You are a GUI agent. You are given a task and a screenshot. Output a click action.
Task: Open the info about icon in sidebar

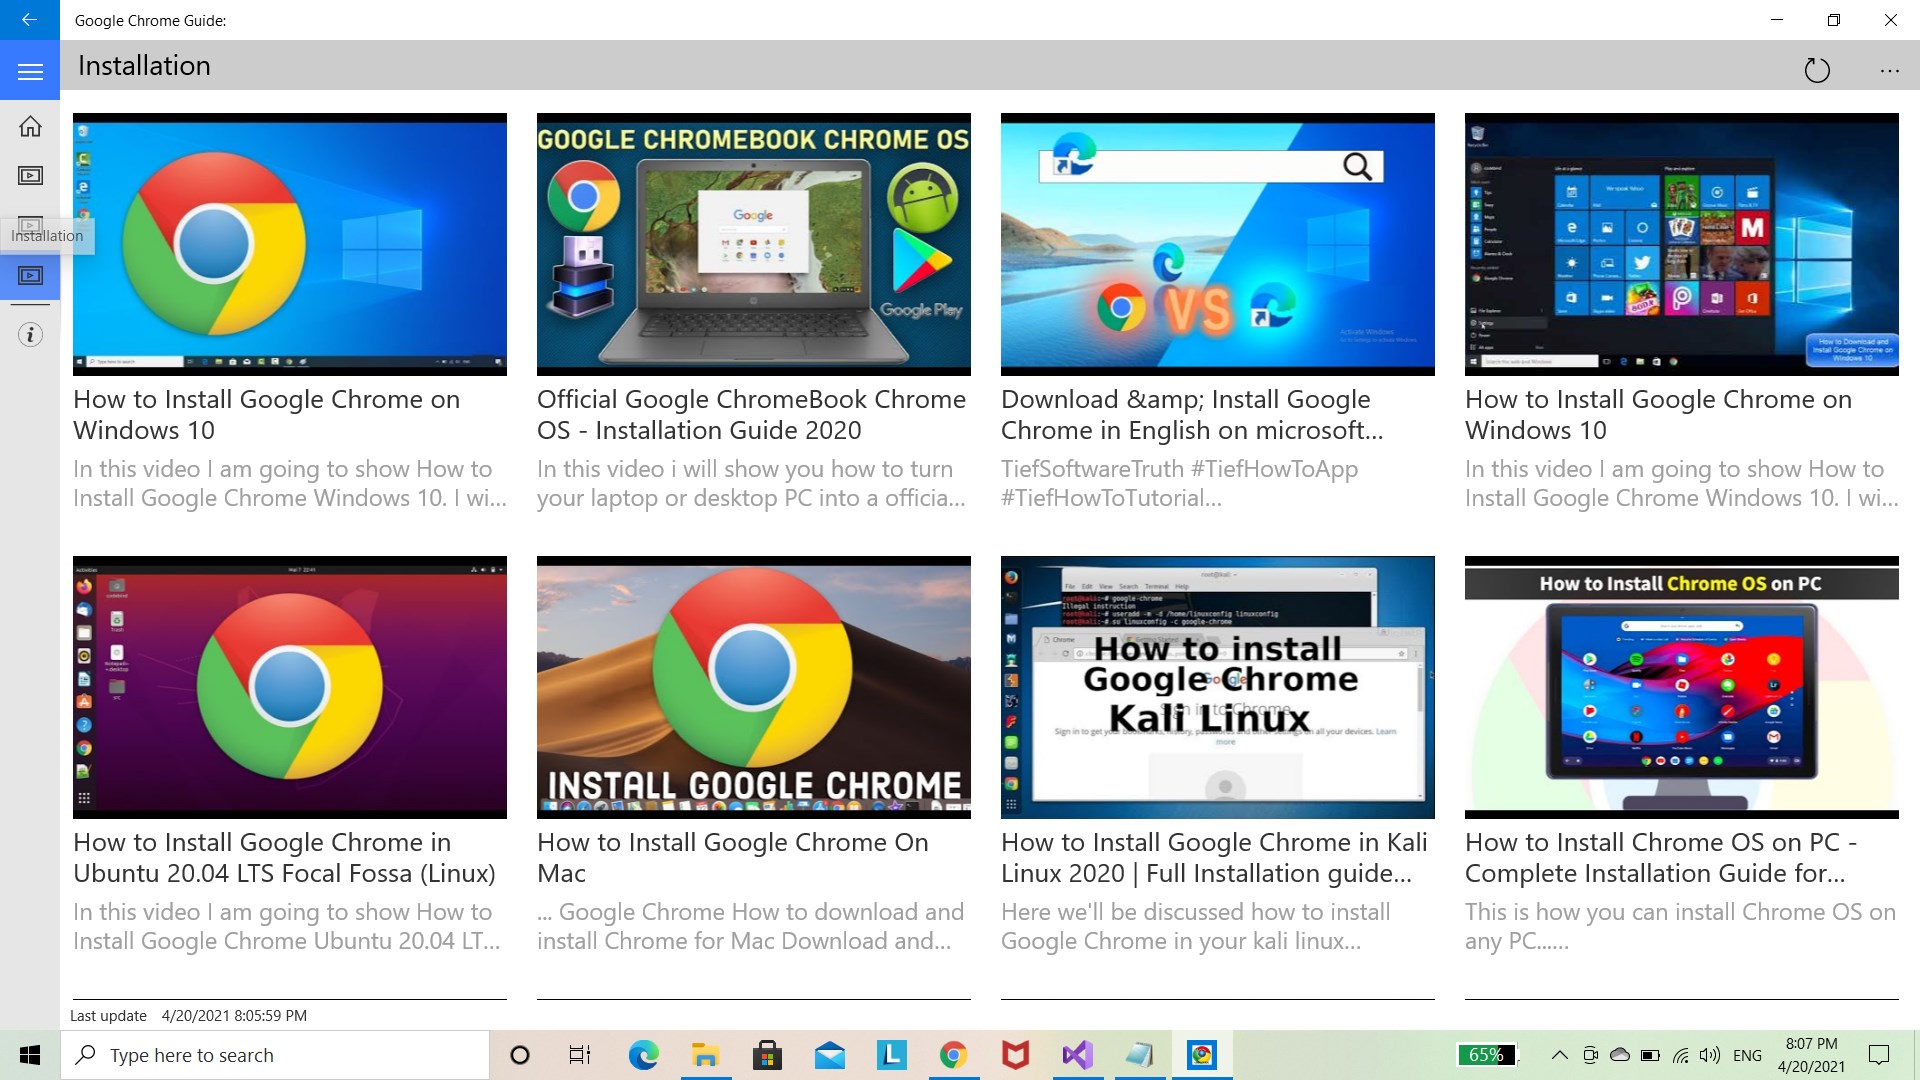(x=30, y=334)
